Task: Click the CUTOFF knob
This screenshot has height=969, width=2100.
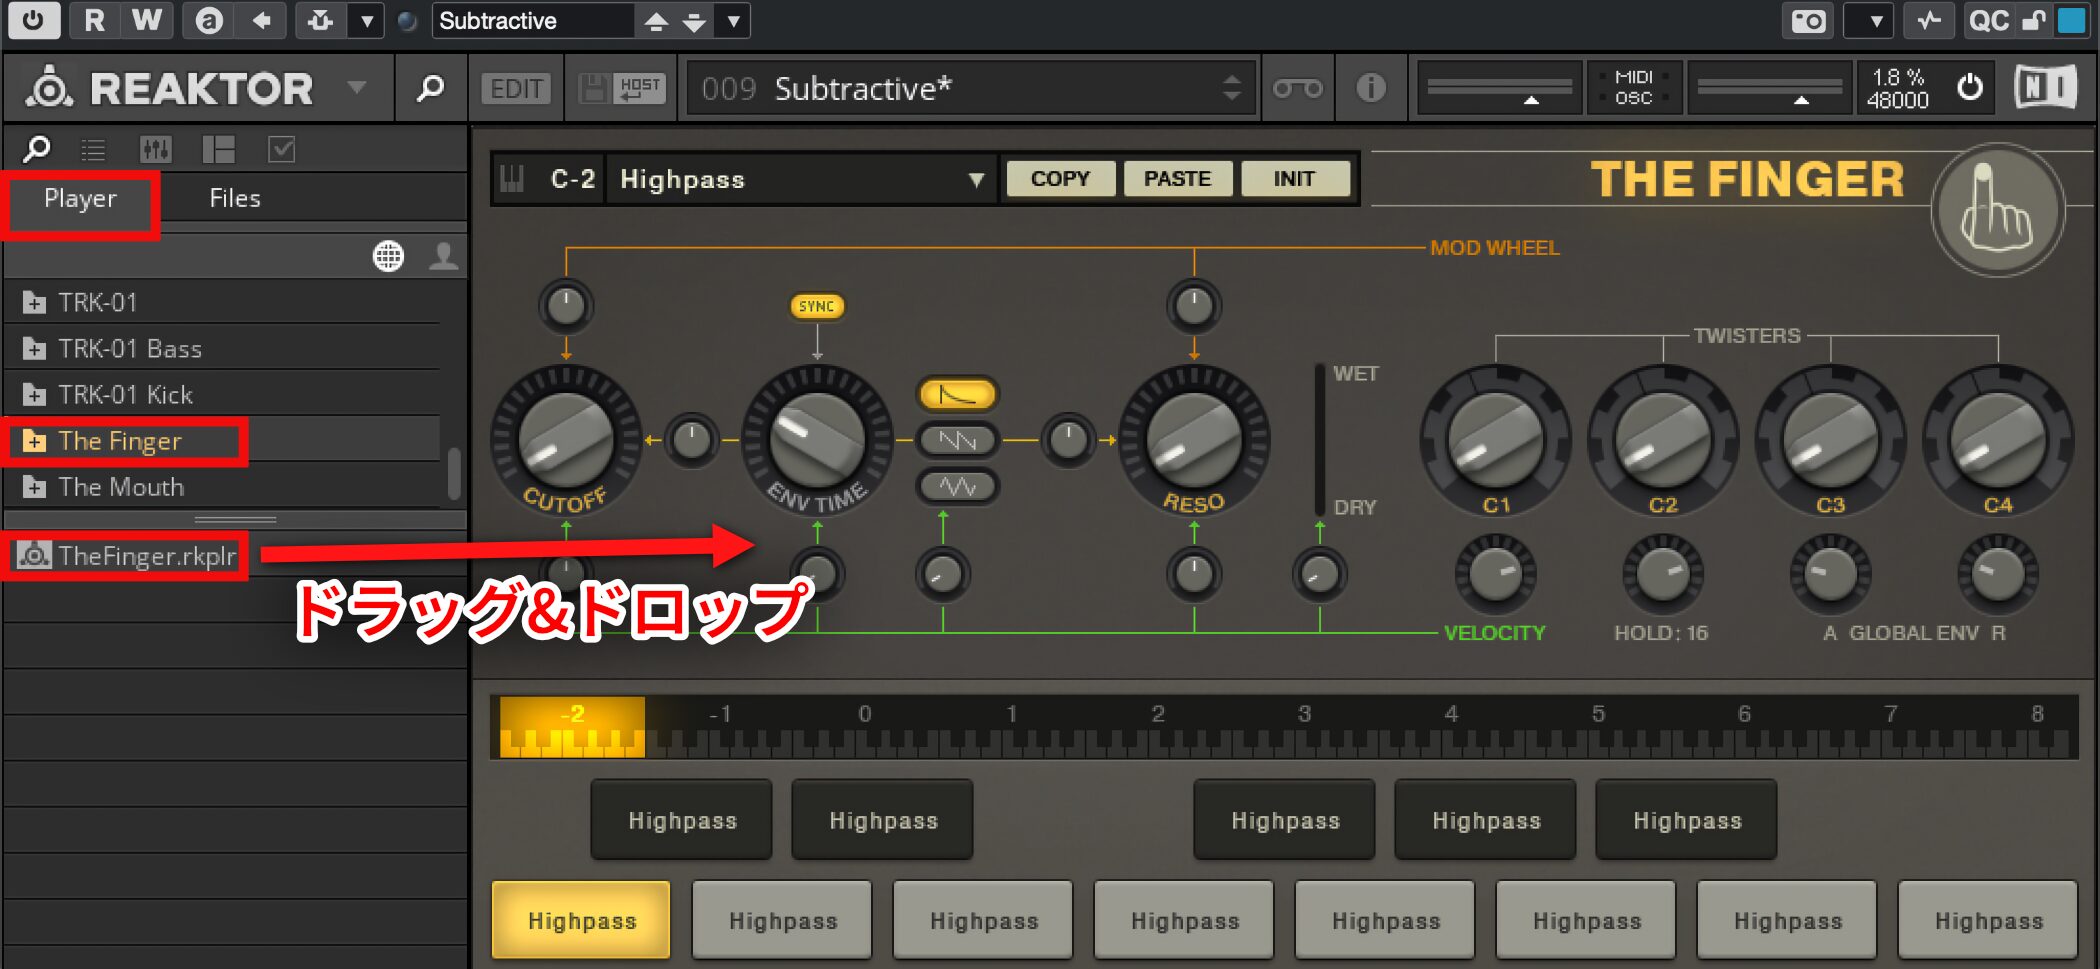Action: (x=566, y=440)
